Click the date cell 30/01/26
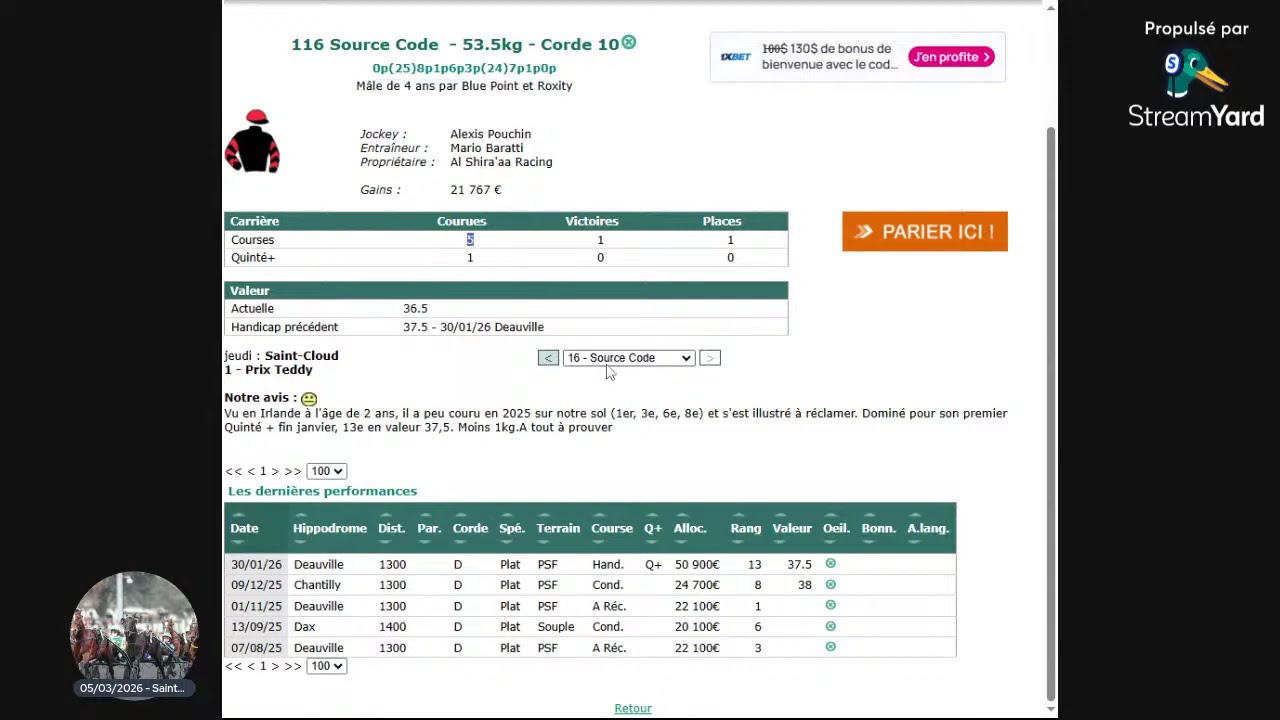 coord(256,565)
